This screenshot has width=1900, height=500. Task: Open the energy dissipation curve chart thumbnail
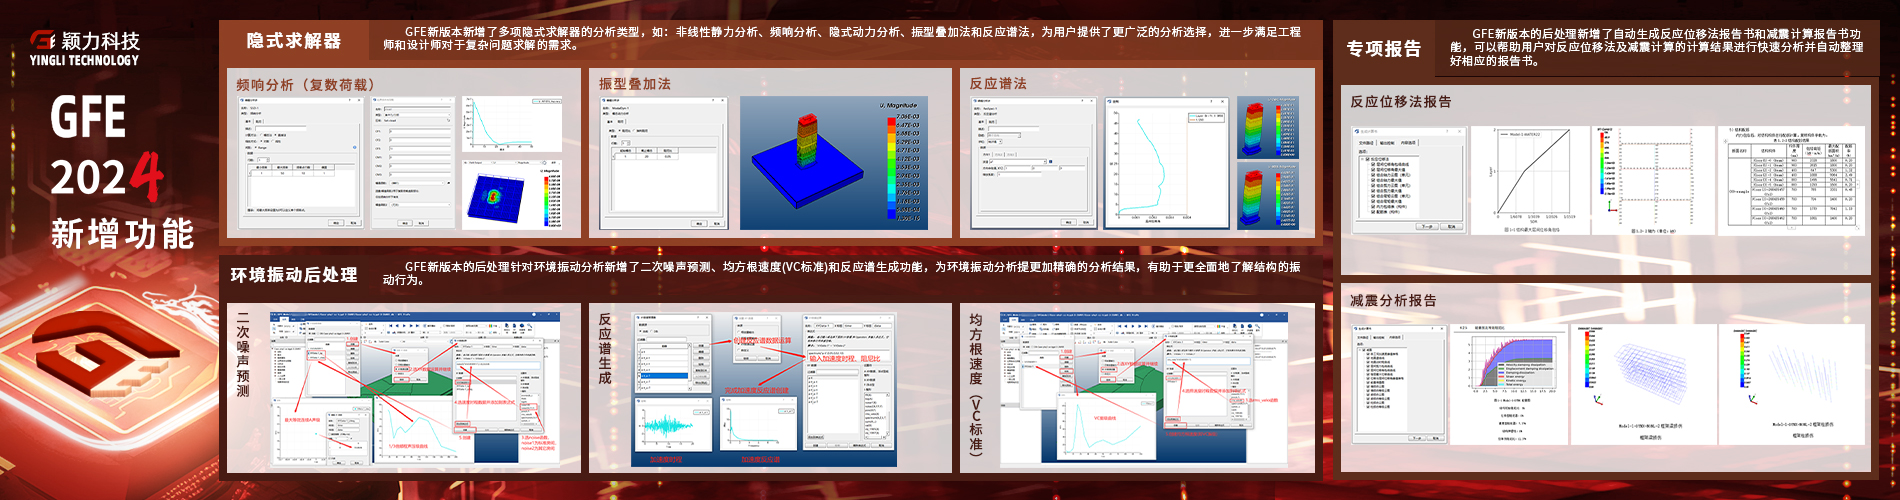[x=1510, y=384]
